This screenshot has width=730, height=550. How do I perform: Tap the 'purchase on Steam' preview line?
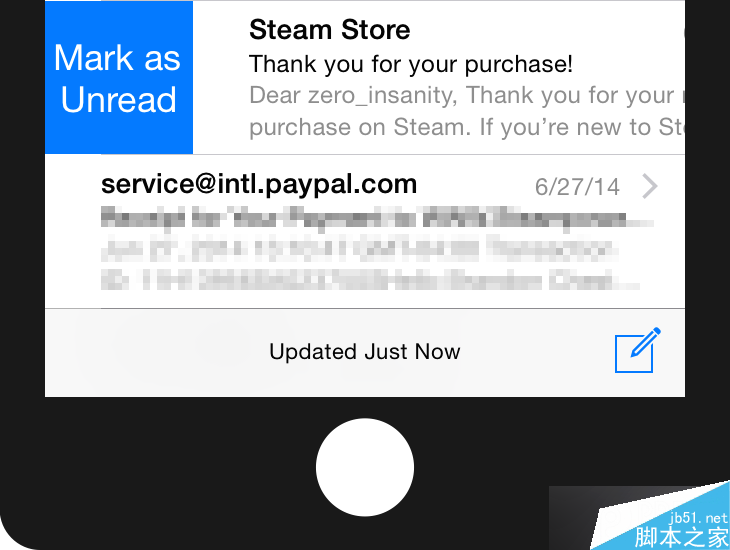tap(466, 127)
